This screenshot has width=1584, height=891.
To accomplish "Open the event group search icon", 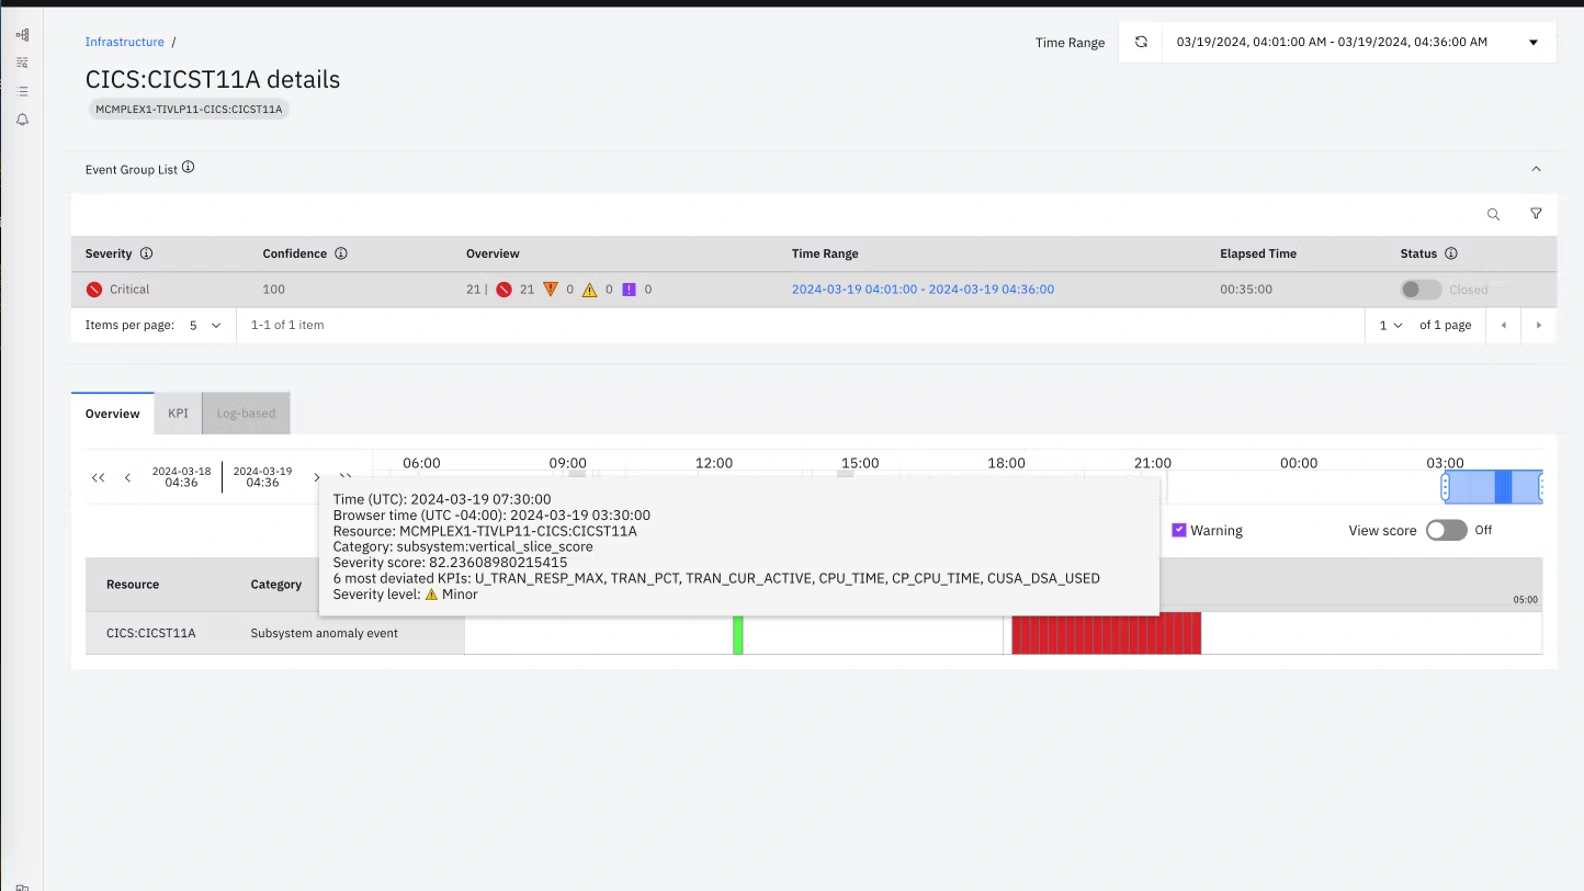I will click(x=1493, y=214).
